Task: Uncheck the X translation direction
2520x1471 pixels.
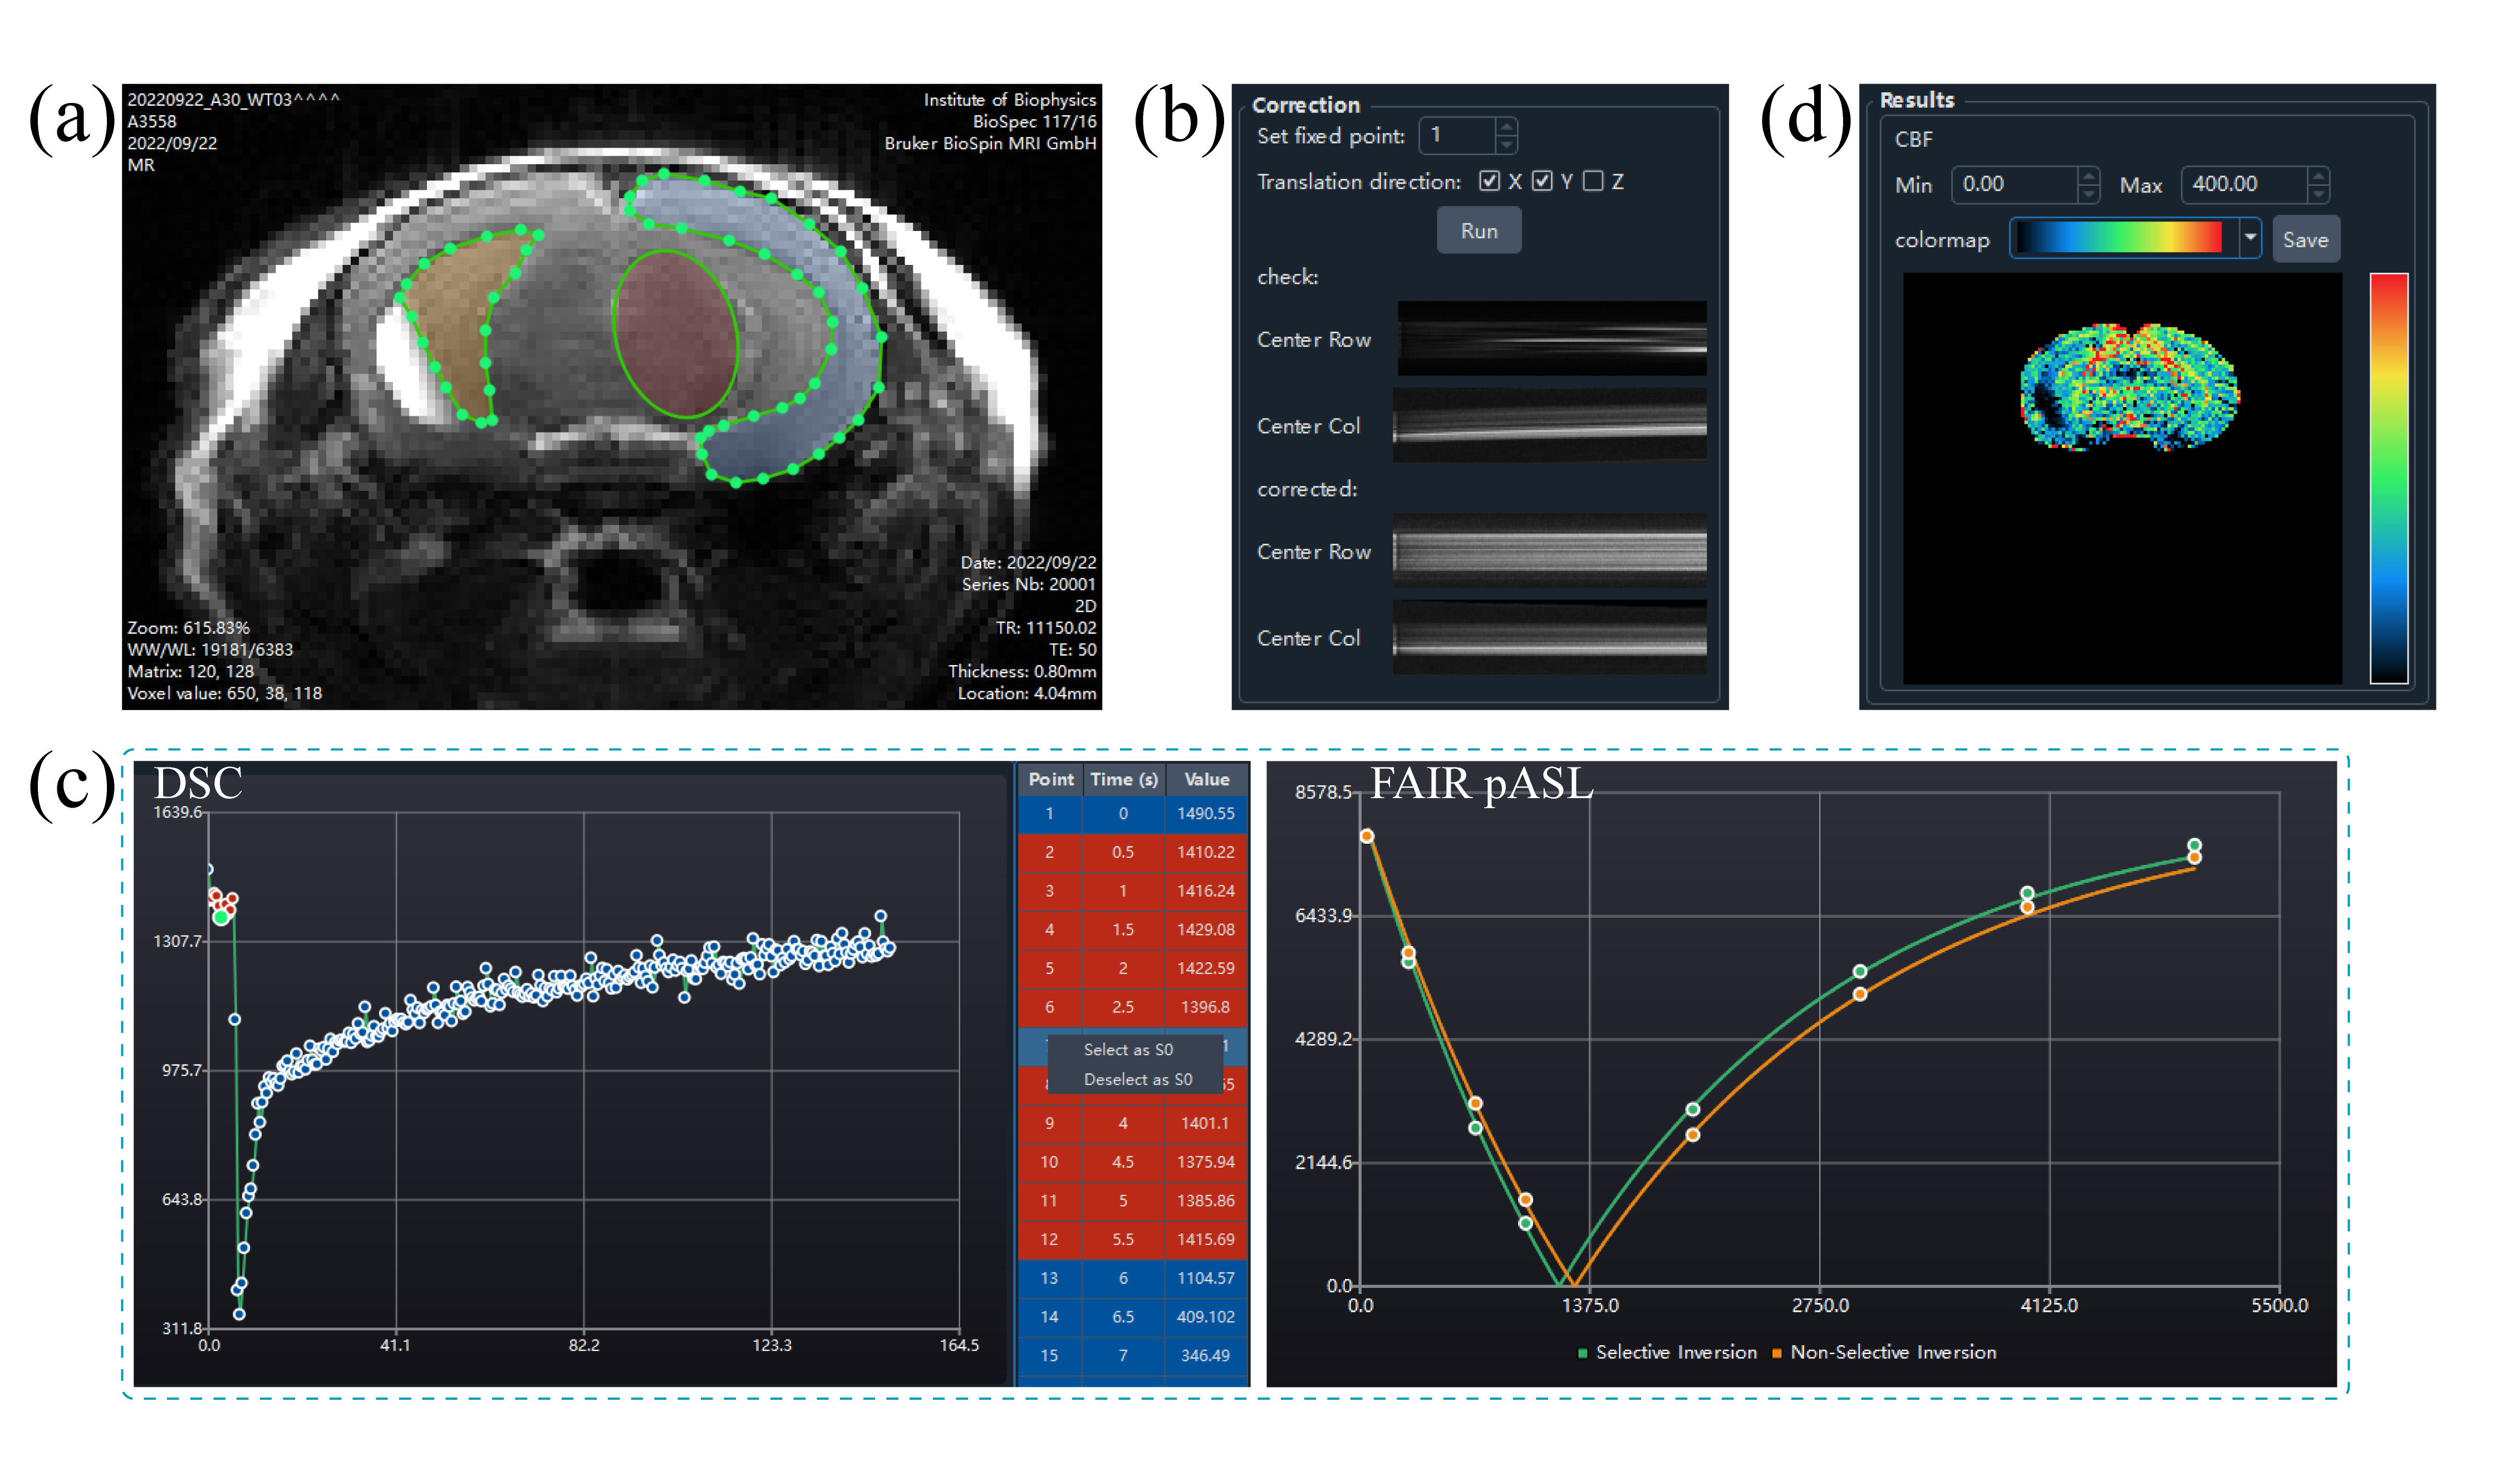Action: pyautogui.click(x=1490, y=181)
